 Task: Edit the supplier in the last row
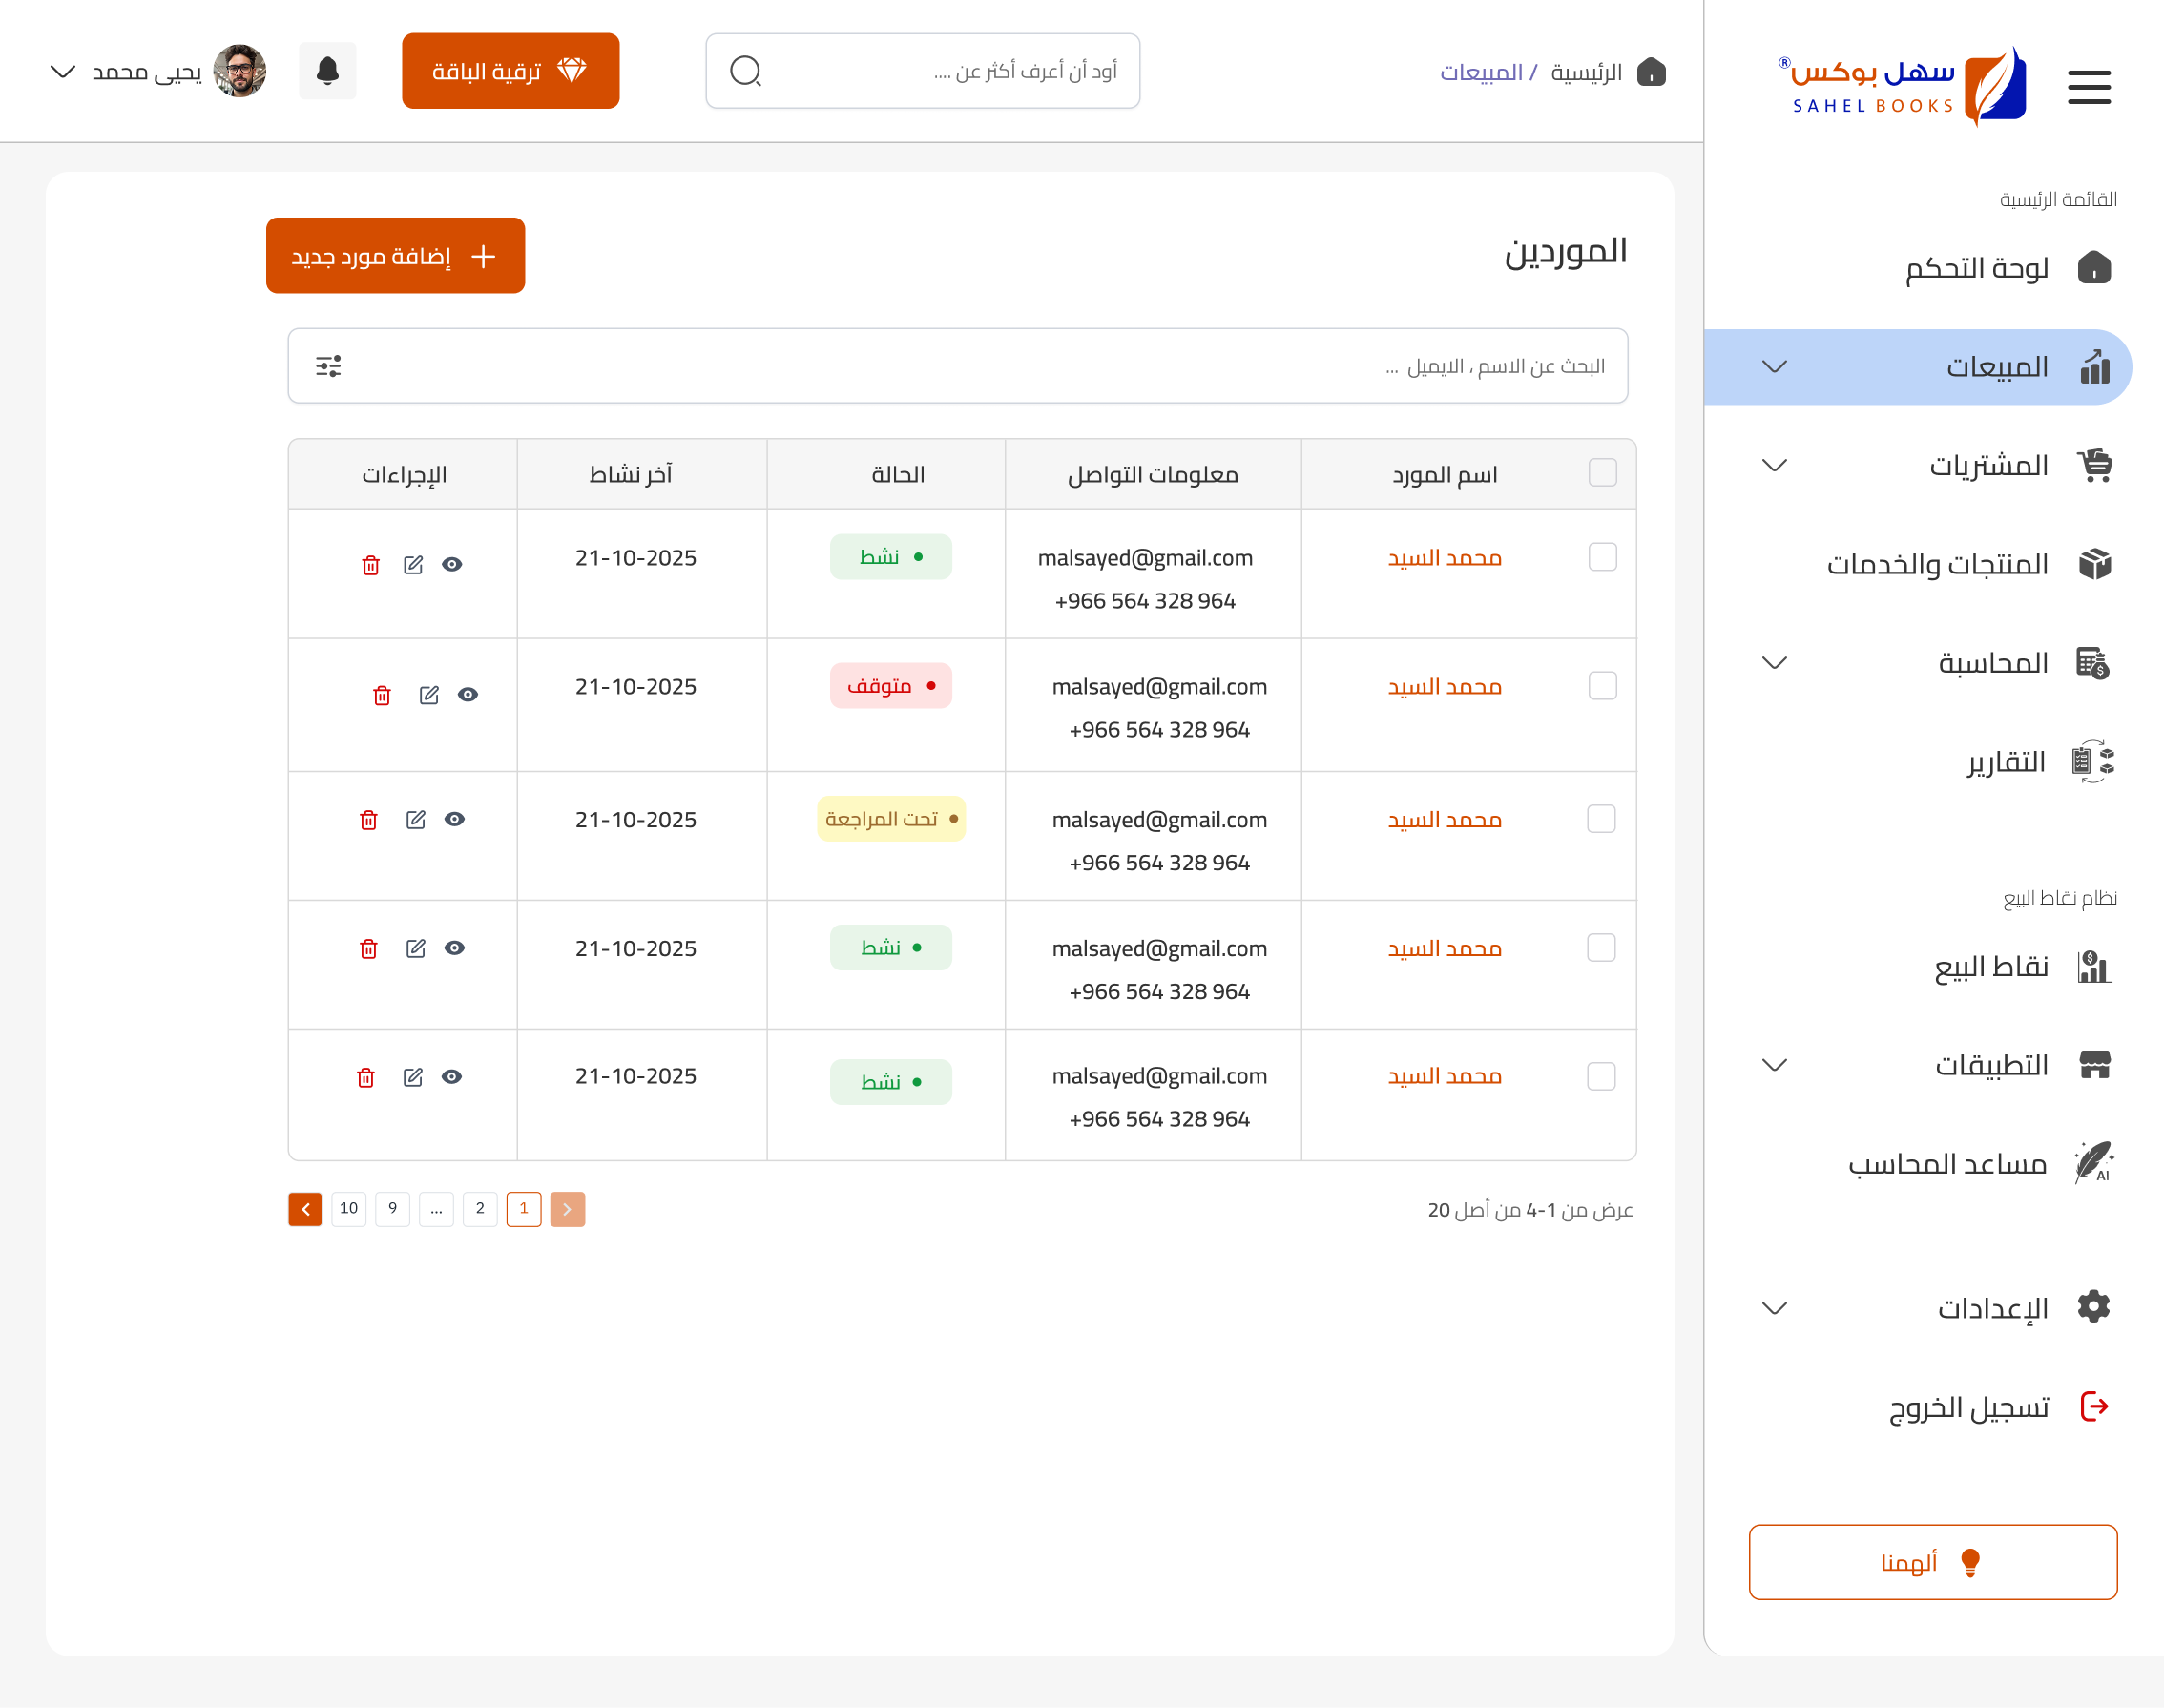[x=413, y=1077]
